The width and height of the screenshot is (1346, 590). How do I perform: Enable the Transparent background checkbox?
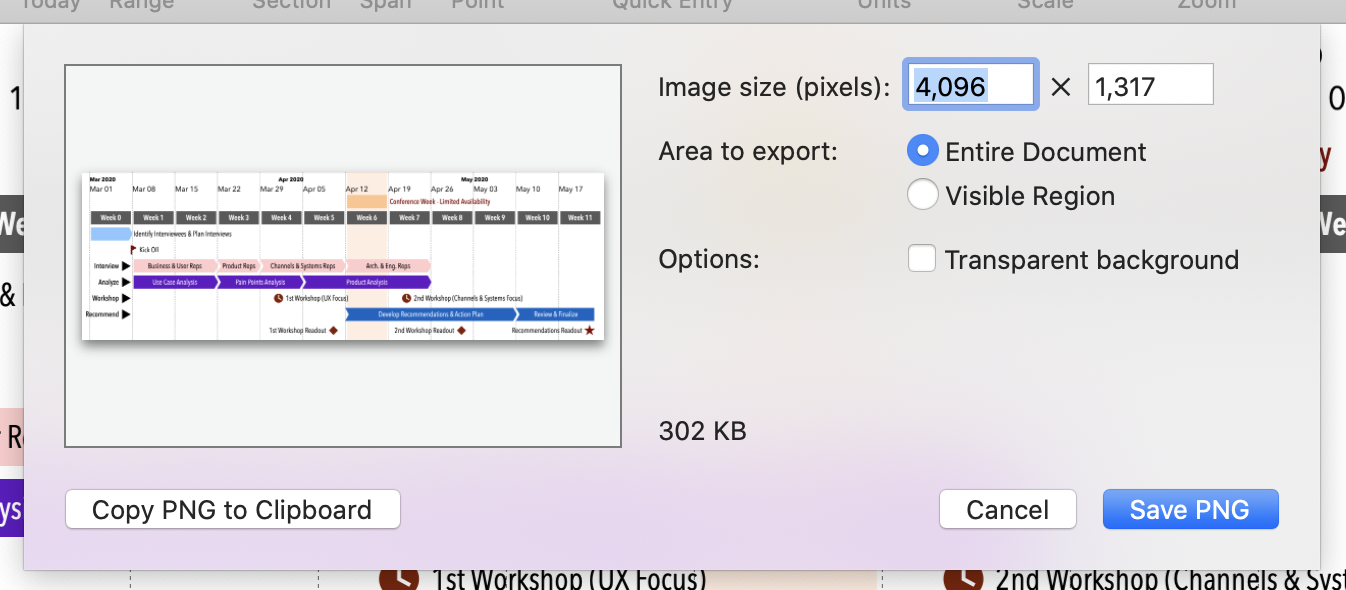coord(922,260)
